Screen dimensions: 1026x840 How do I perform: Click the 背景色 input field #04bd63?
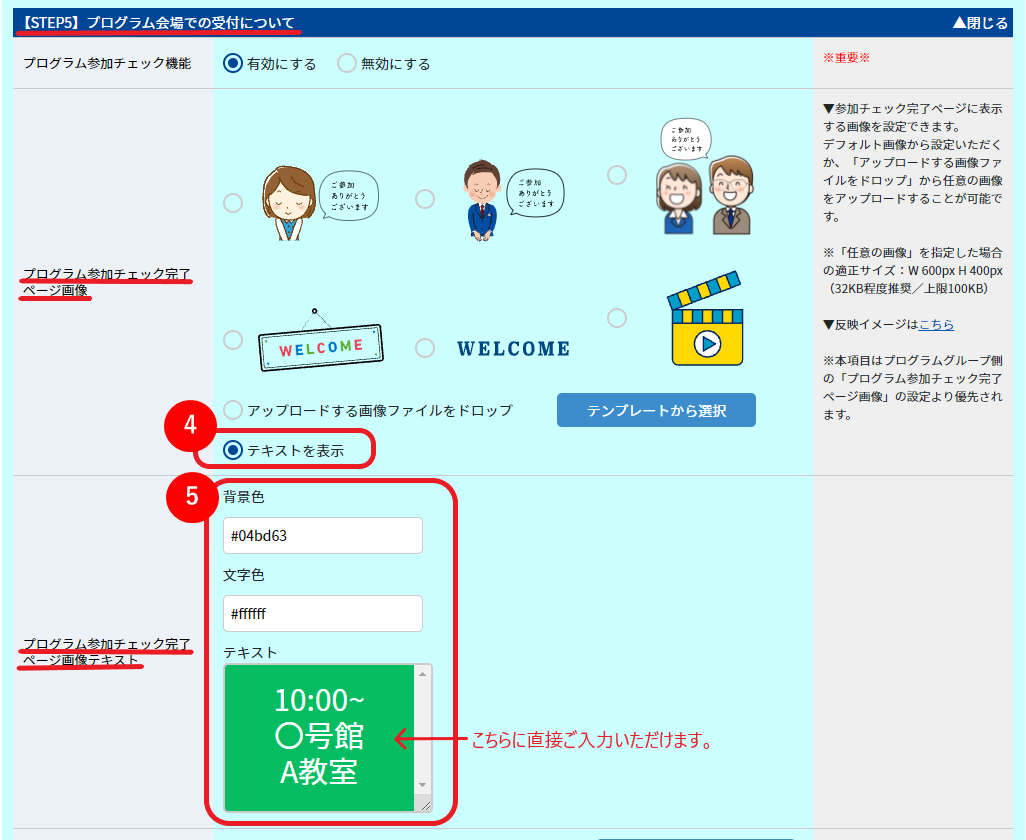click(x=323, y=536)
